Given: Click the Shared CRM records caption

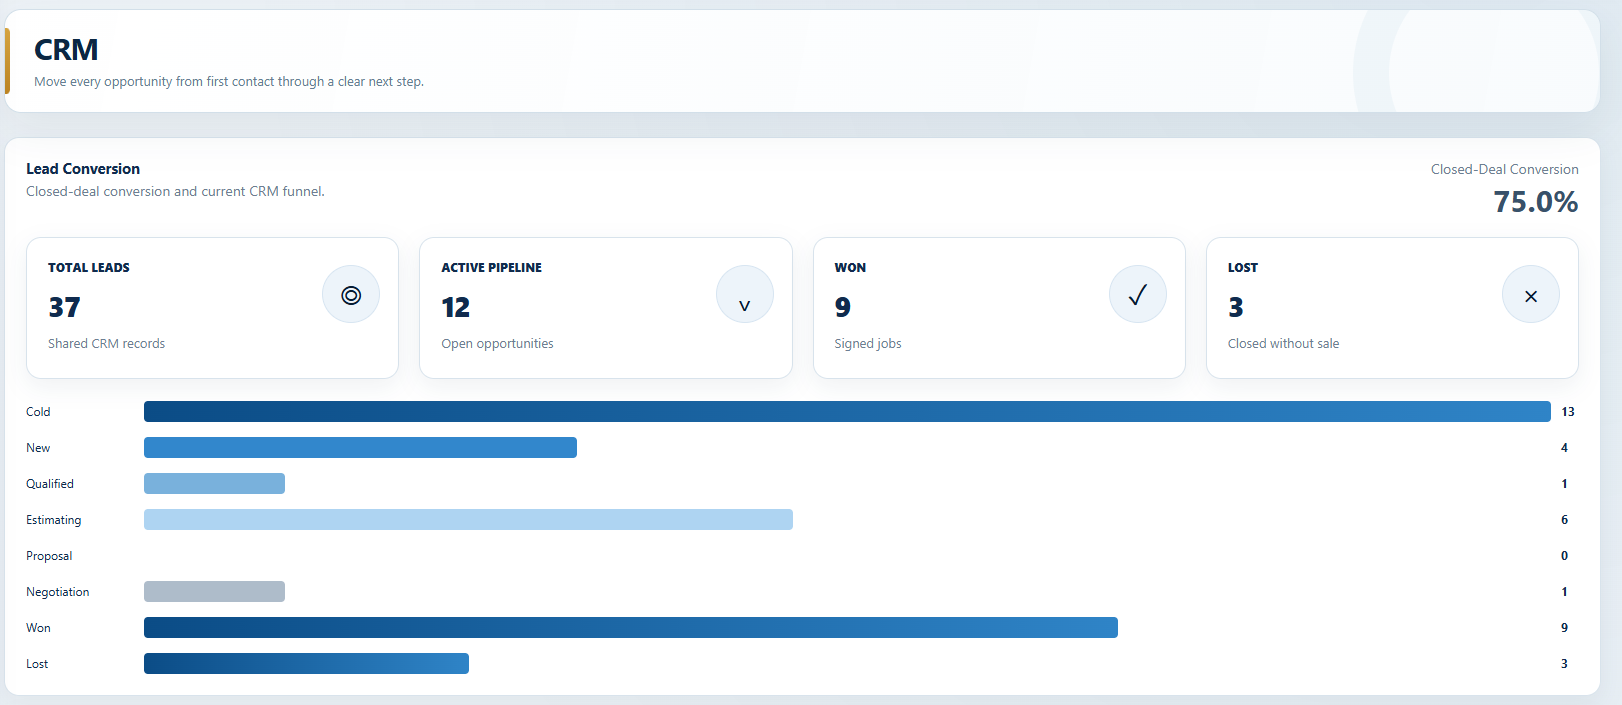Looking at the screenshot, I should (x=107, y=344).
